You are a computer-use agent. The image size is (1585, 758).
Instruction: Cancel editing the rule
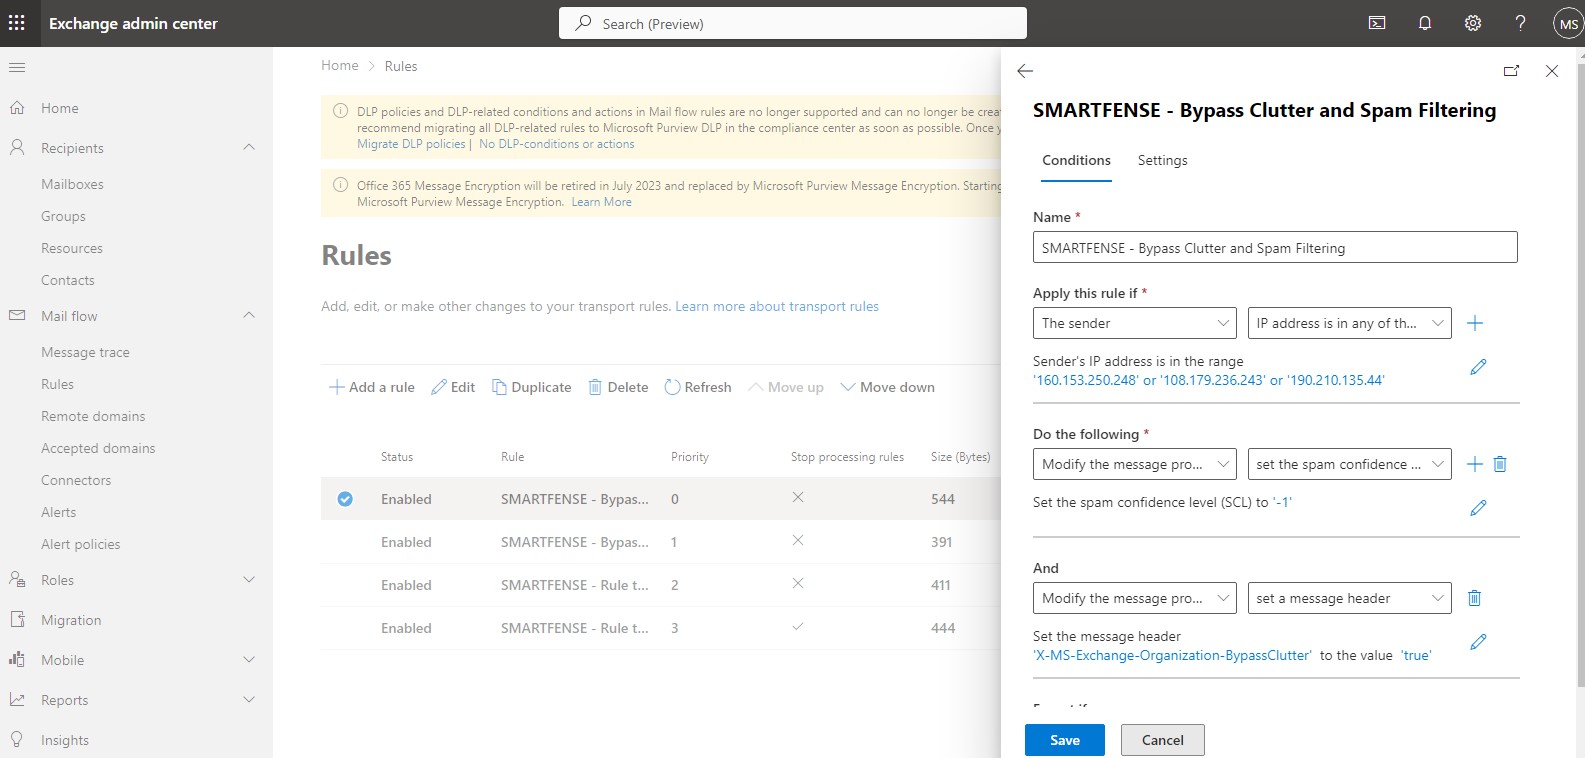[x=1163, y=740]
